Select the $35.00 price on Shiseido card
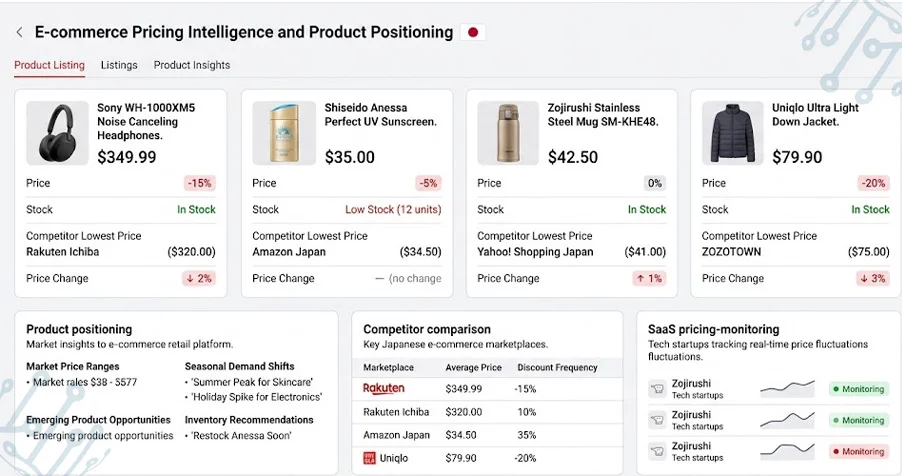The image size is (902, 476). coord(349,157)
